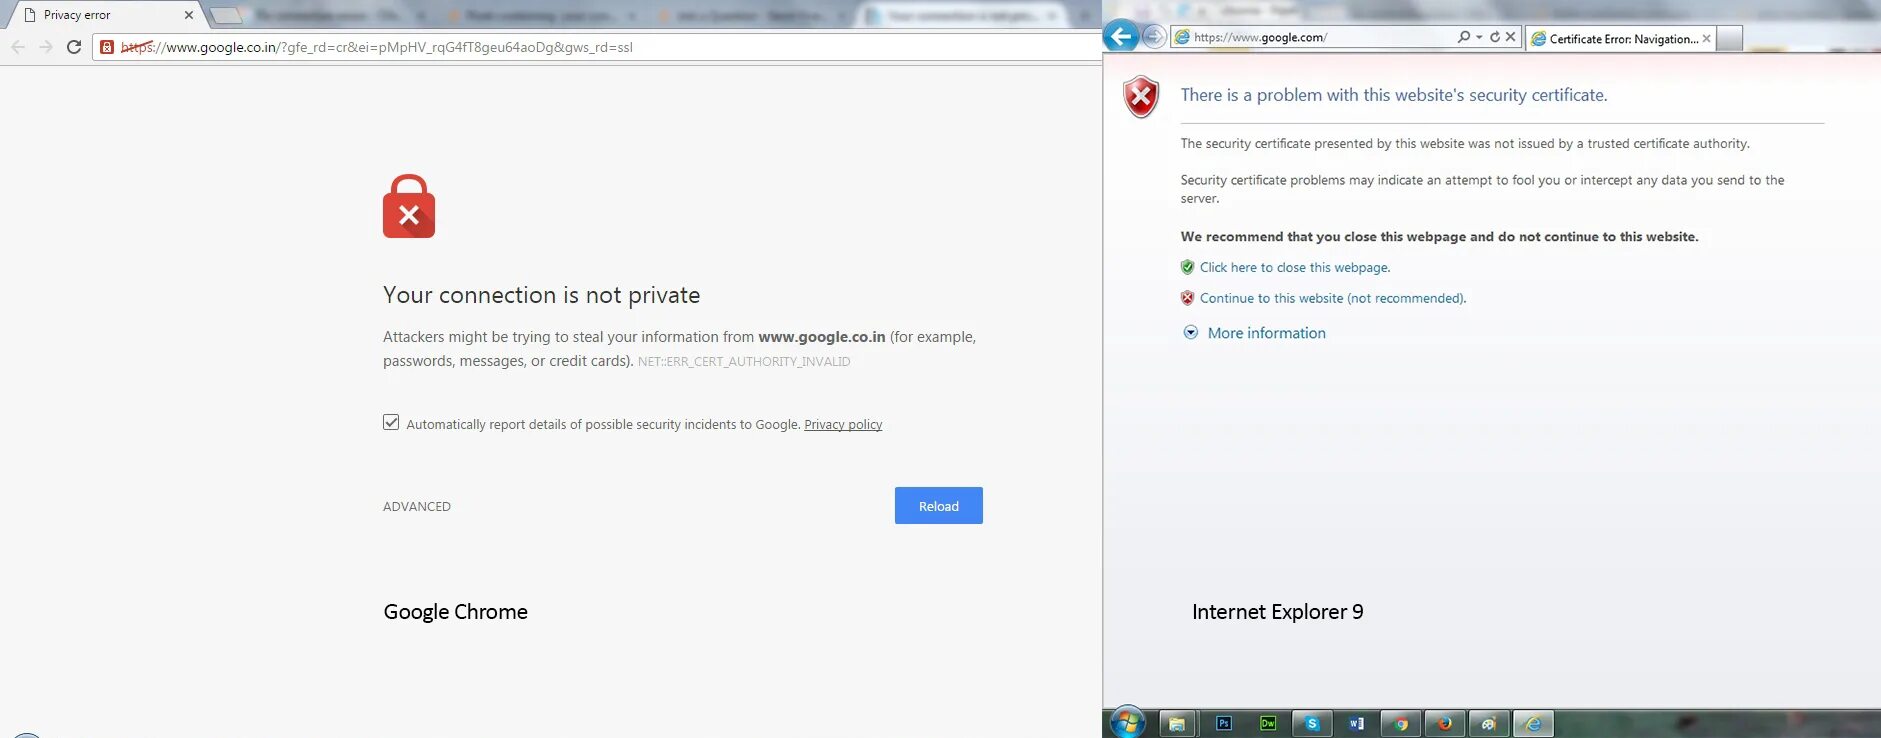Continue to this website (not recommended) link
The image size is (1881, 738).
pos(1333,298)
